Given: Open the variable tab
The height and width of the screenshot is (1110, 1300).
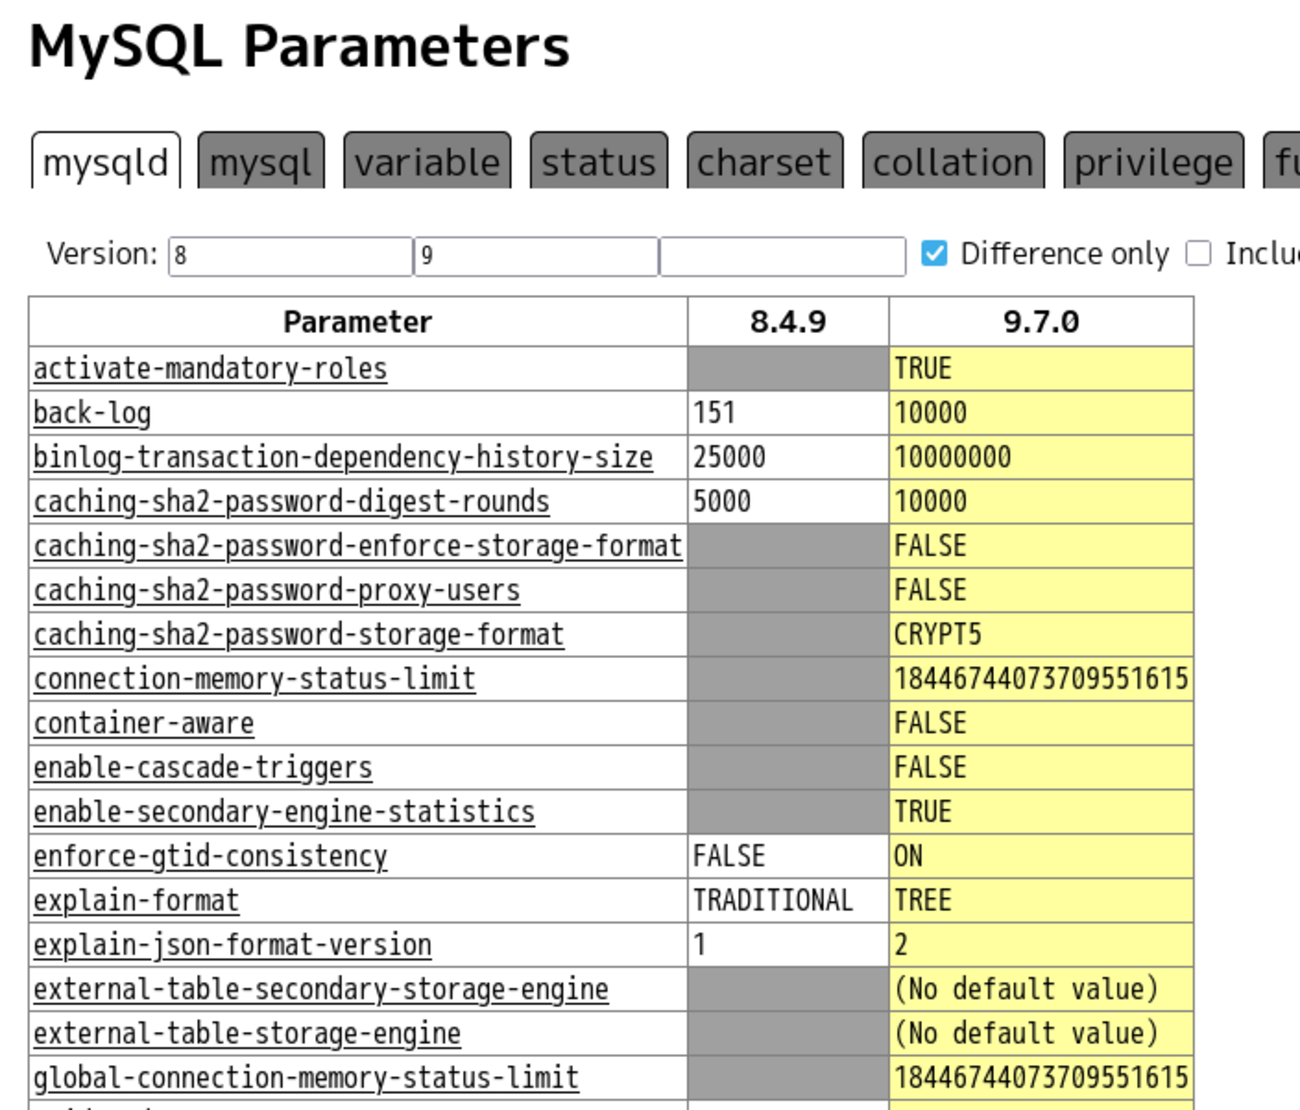Looking at the screenshot, I should [427, 161].
